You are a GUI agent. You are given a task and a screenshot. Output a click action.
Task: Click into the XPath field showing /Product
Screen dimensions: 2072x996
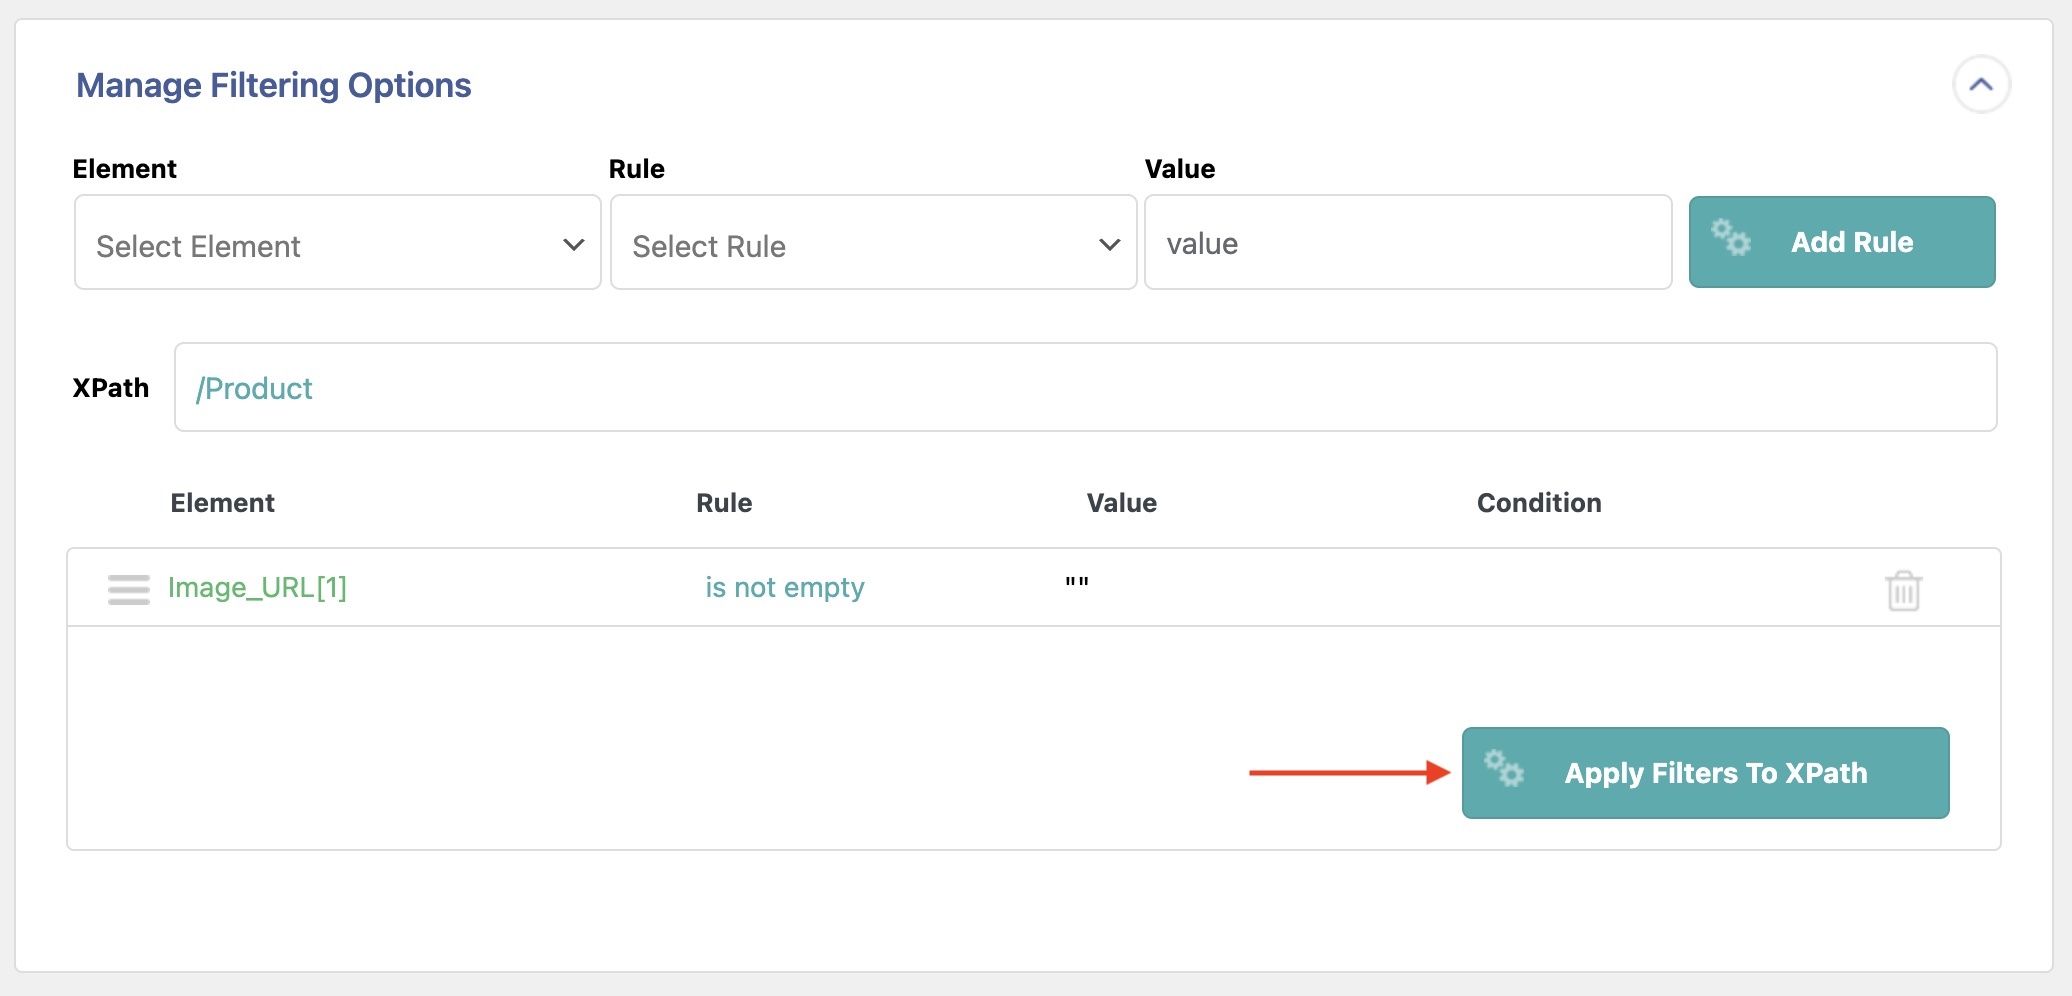coord(1085,388)
